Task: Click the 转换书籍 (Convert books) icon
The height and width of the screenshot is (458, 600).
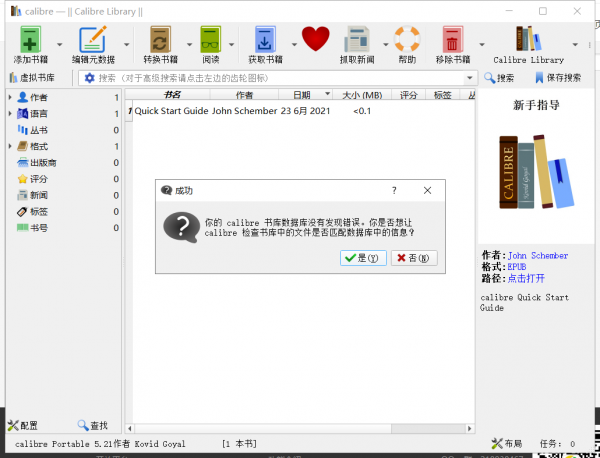Action: [x=160, y=39]
